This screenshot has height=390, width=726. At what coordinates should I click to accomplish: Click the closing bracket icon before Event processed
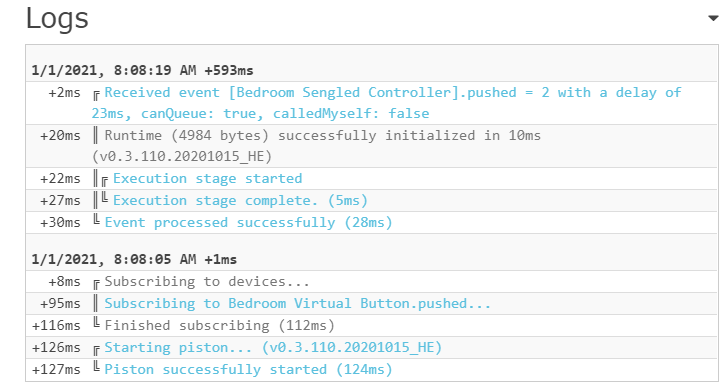click(96, 220)
